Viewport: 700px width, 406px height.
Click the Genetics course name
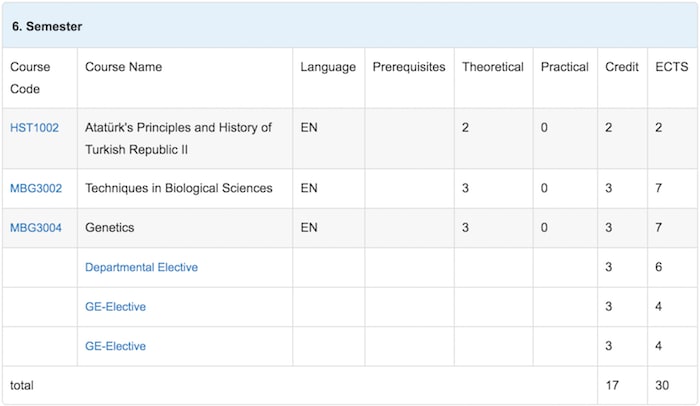pyautogui.click(x=109, y=228)
